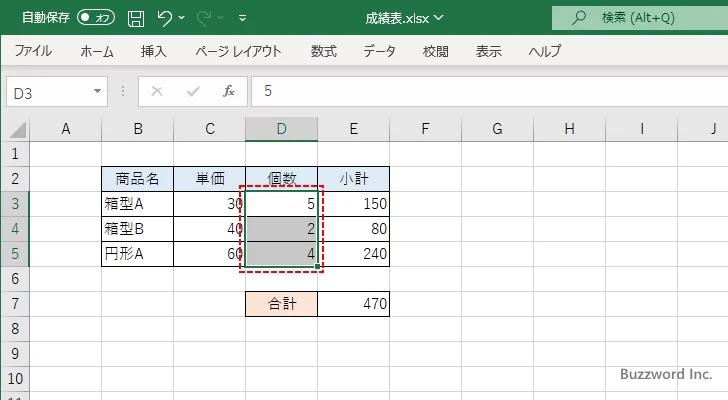The height and width of the screenshot is (400, 728).
Task: Click the total cell showing 470
Action: pos(353,304)
